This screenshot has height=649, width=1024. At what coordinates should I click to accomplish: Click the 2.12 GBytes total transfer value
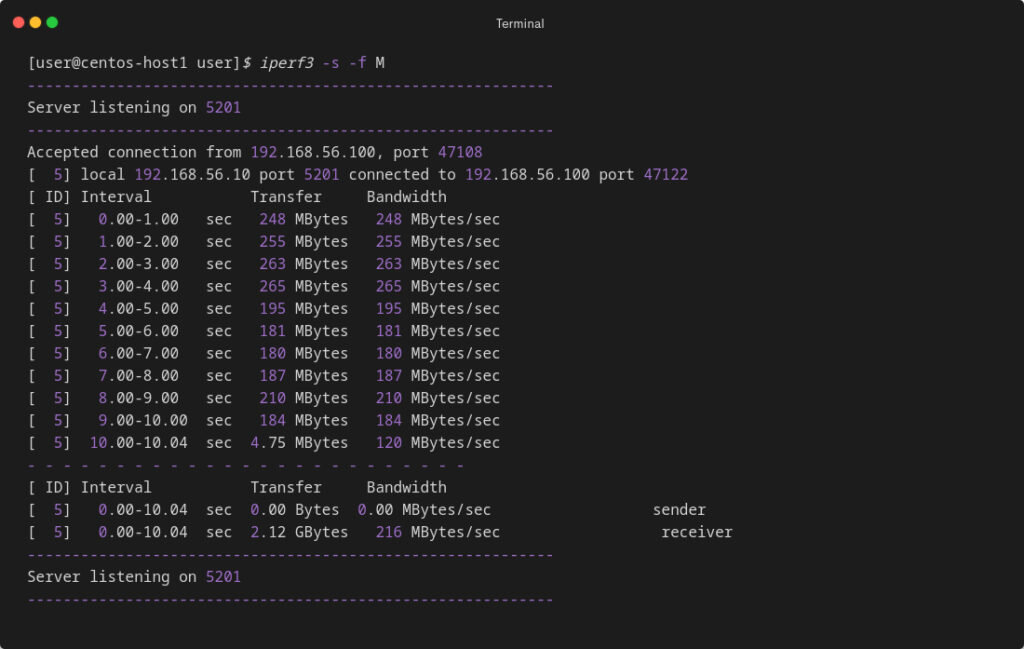[x=299, y=532]
